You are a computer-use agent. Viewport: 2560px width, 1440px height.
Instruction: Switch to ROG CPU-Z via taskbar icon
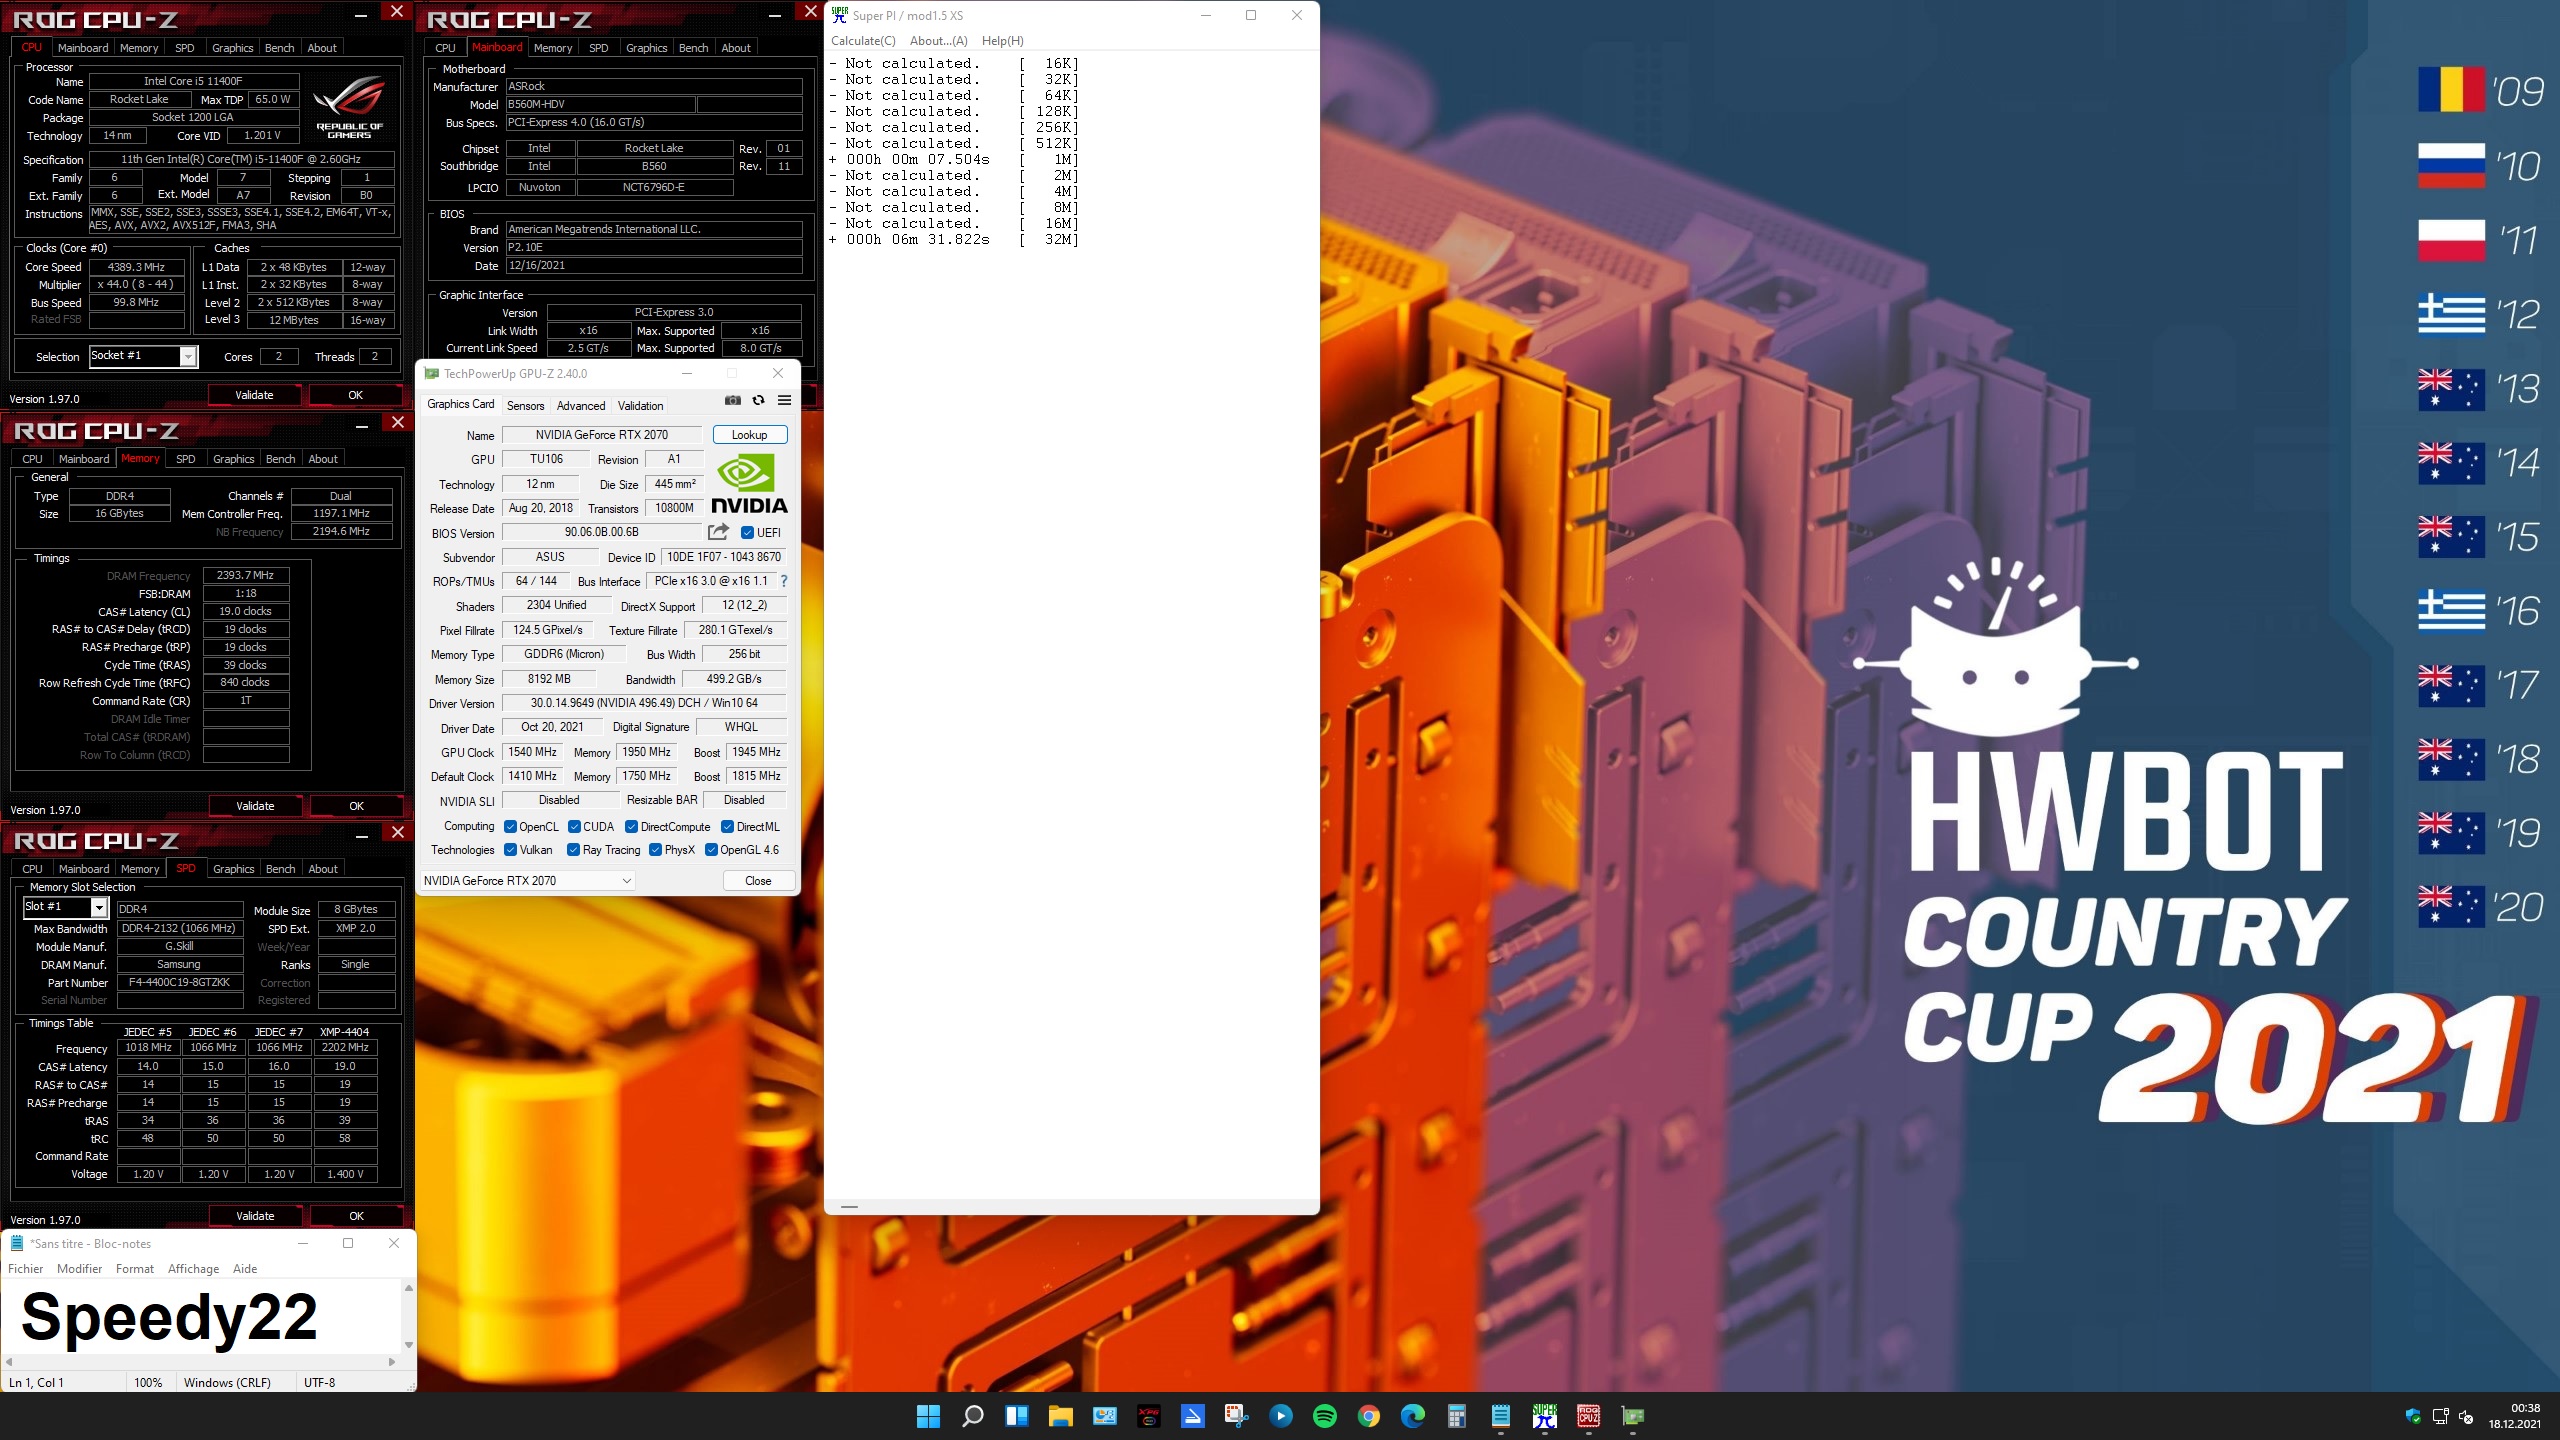pos(1589,1416)
